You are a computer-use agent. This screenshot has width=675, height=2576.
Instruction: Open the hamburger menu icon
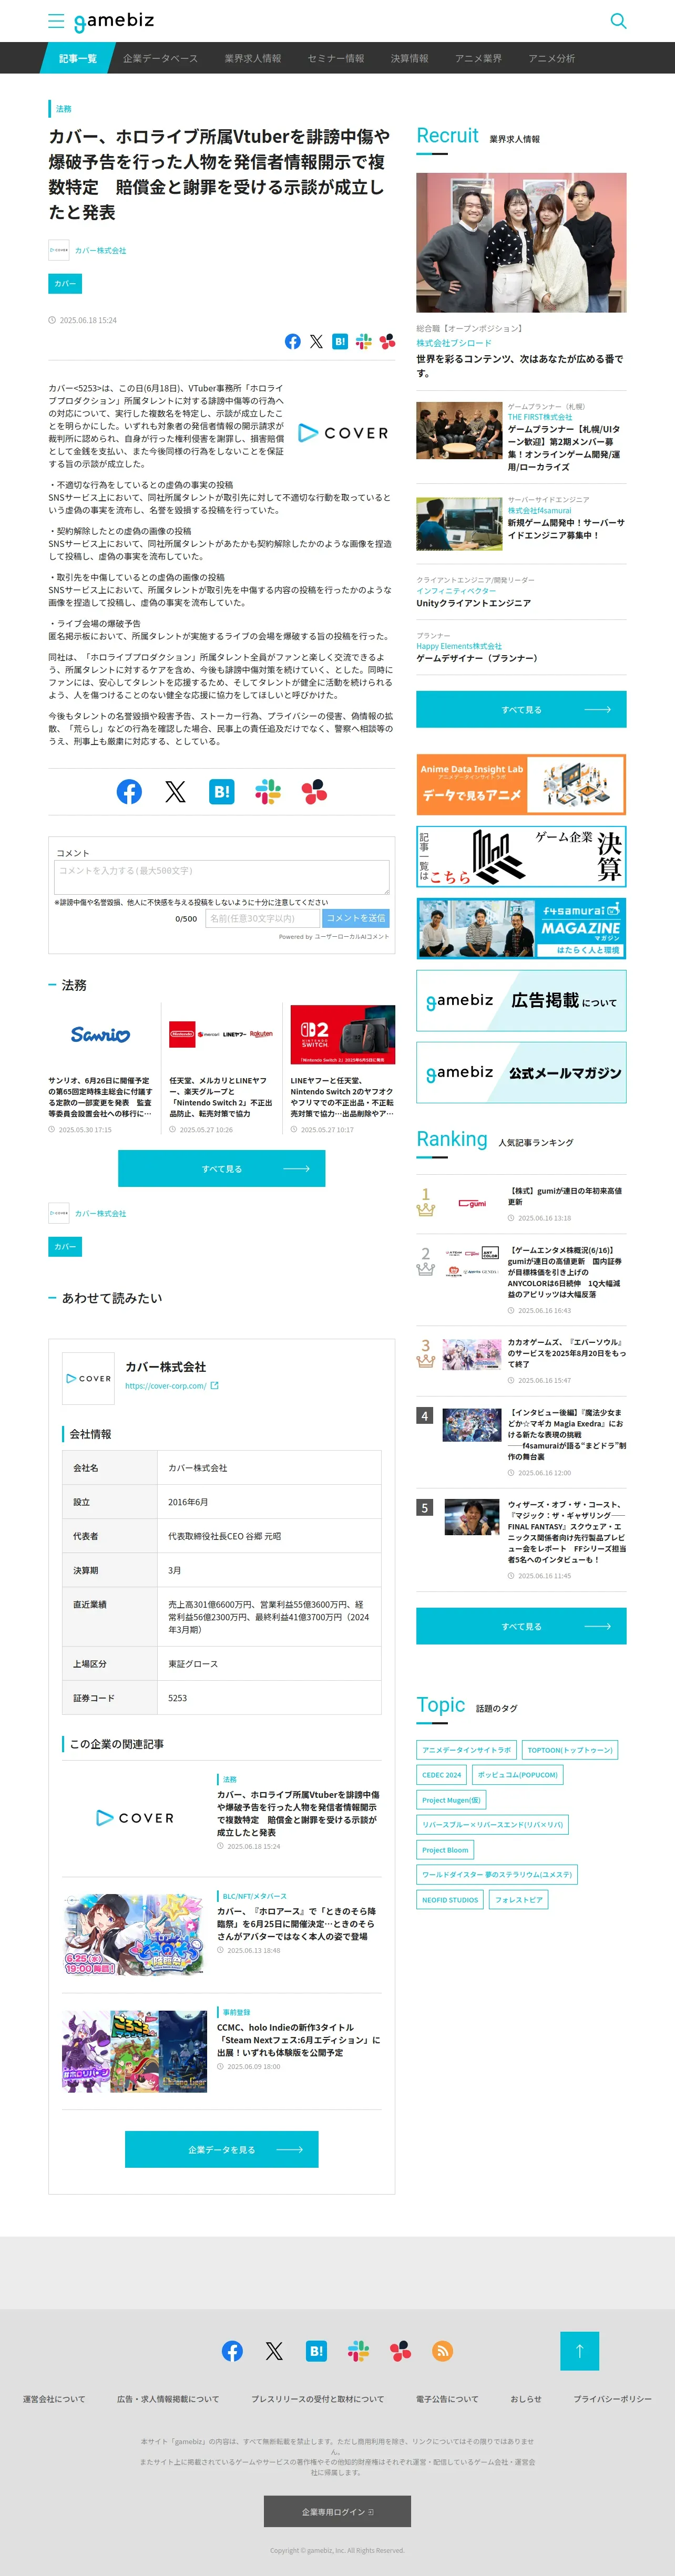(56, 21)
